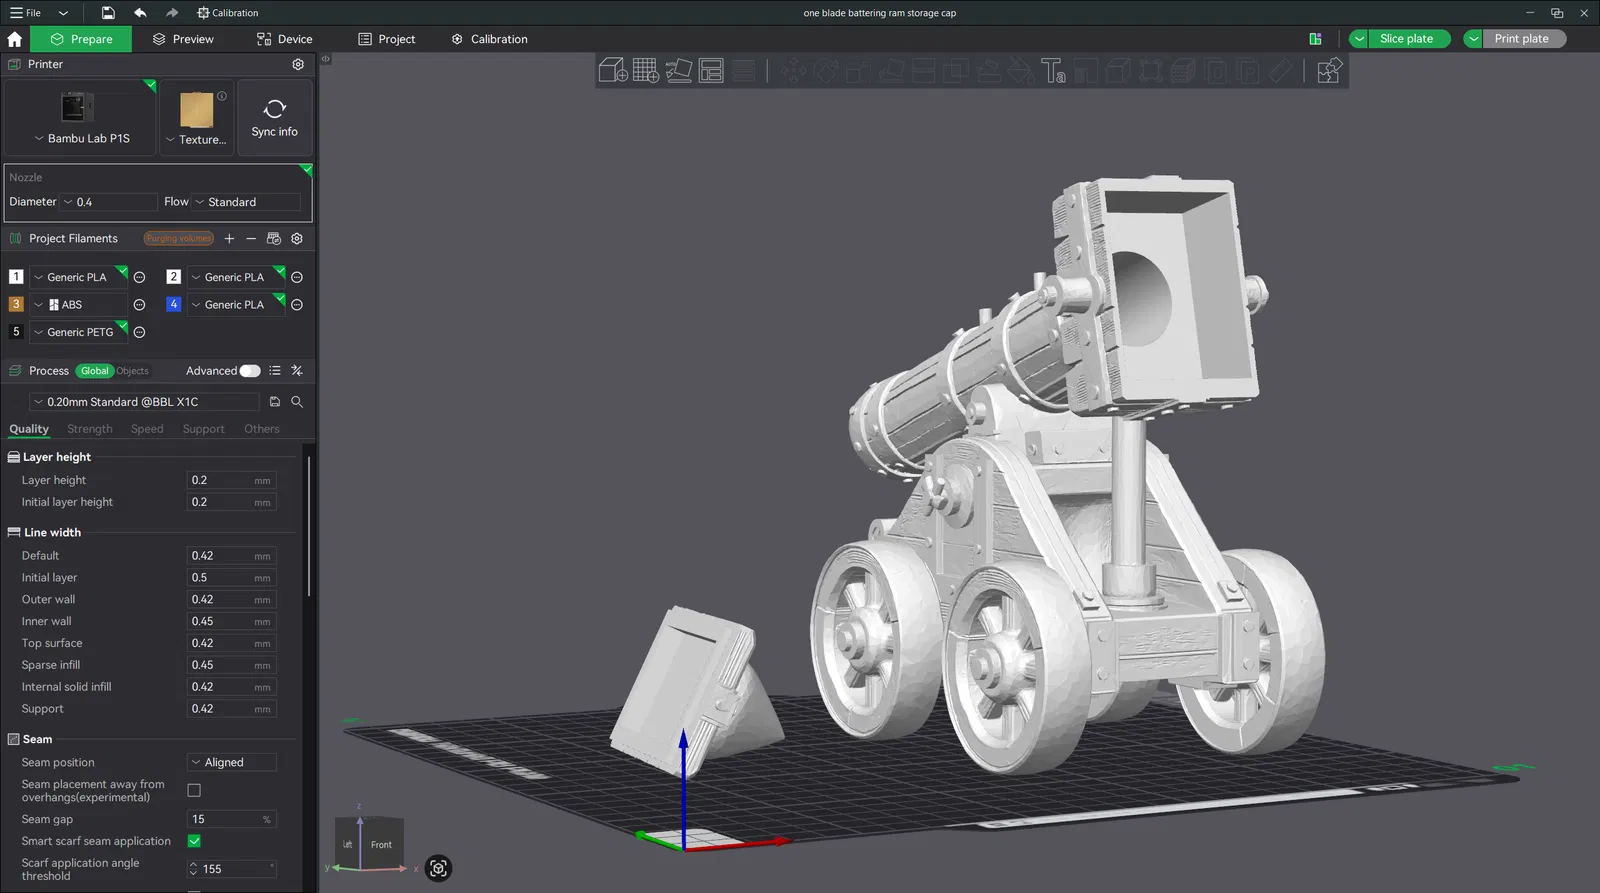Click the Auto orient toolbar icon
The height and width of the screenshot is (893, 1600).
pos(679,71)
